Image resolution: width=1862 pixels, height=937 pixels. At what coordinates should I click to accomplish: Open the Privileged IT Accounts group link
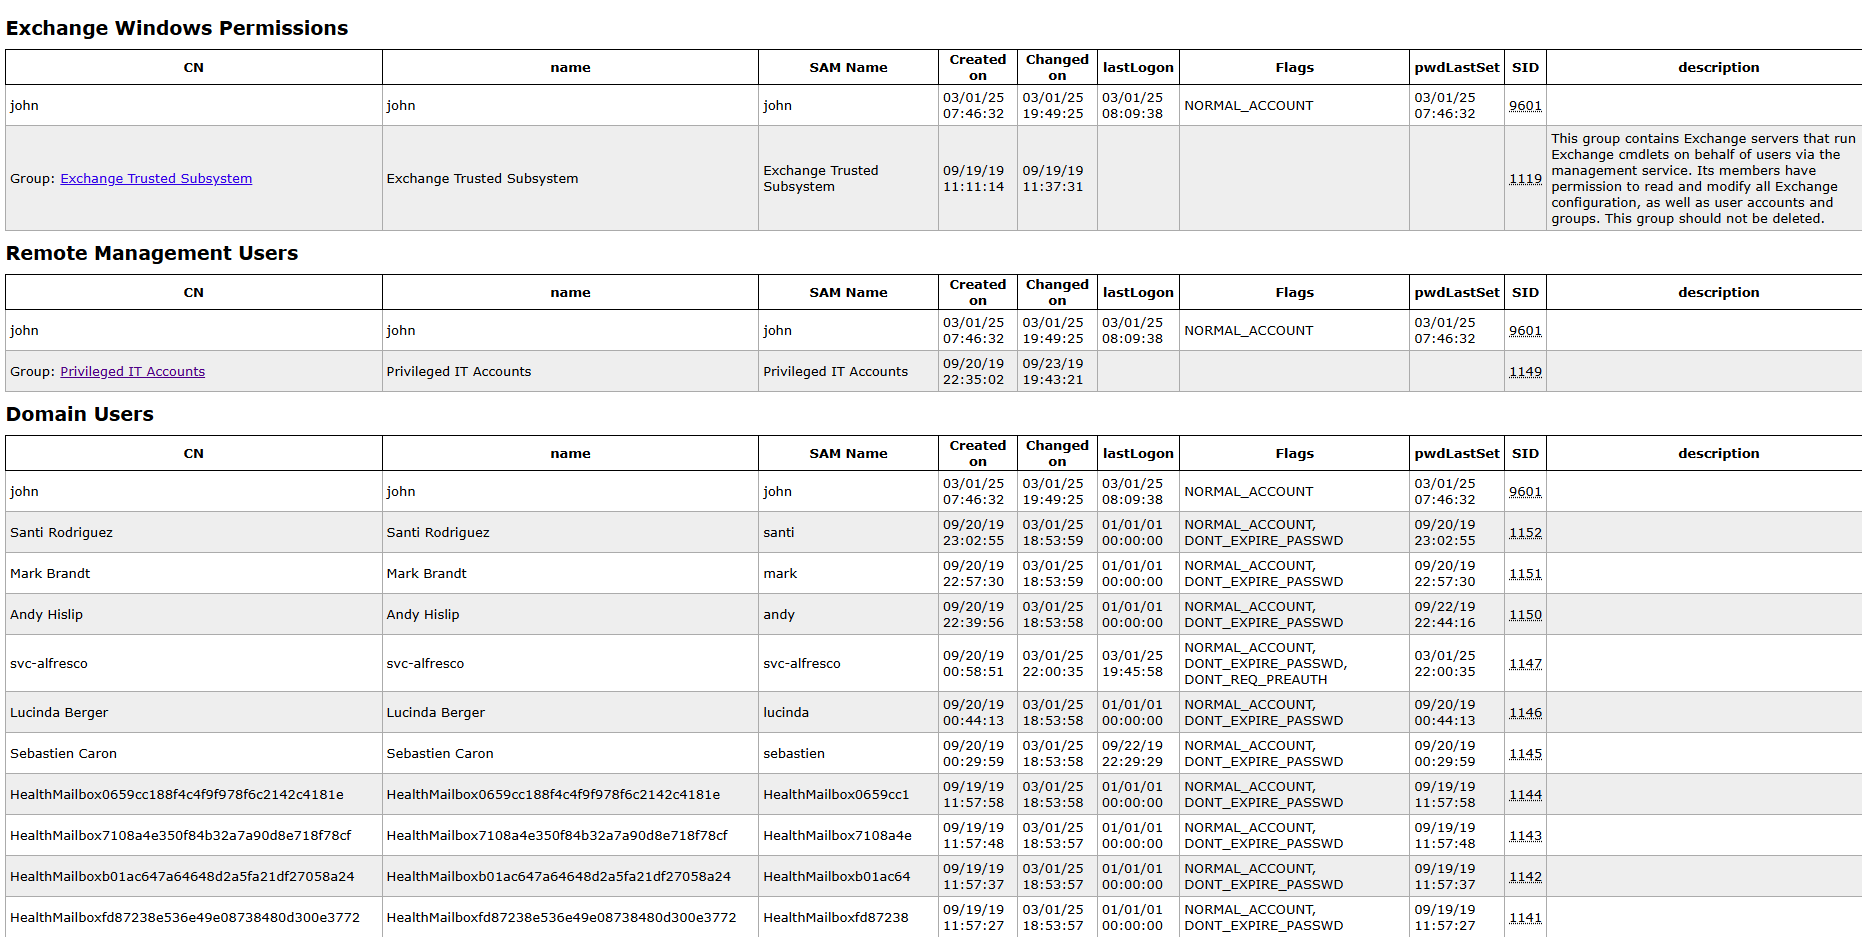tap(132, 372)
